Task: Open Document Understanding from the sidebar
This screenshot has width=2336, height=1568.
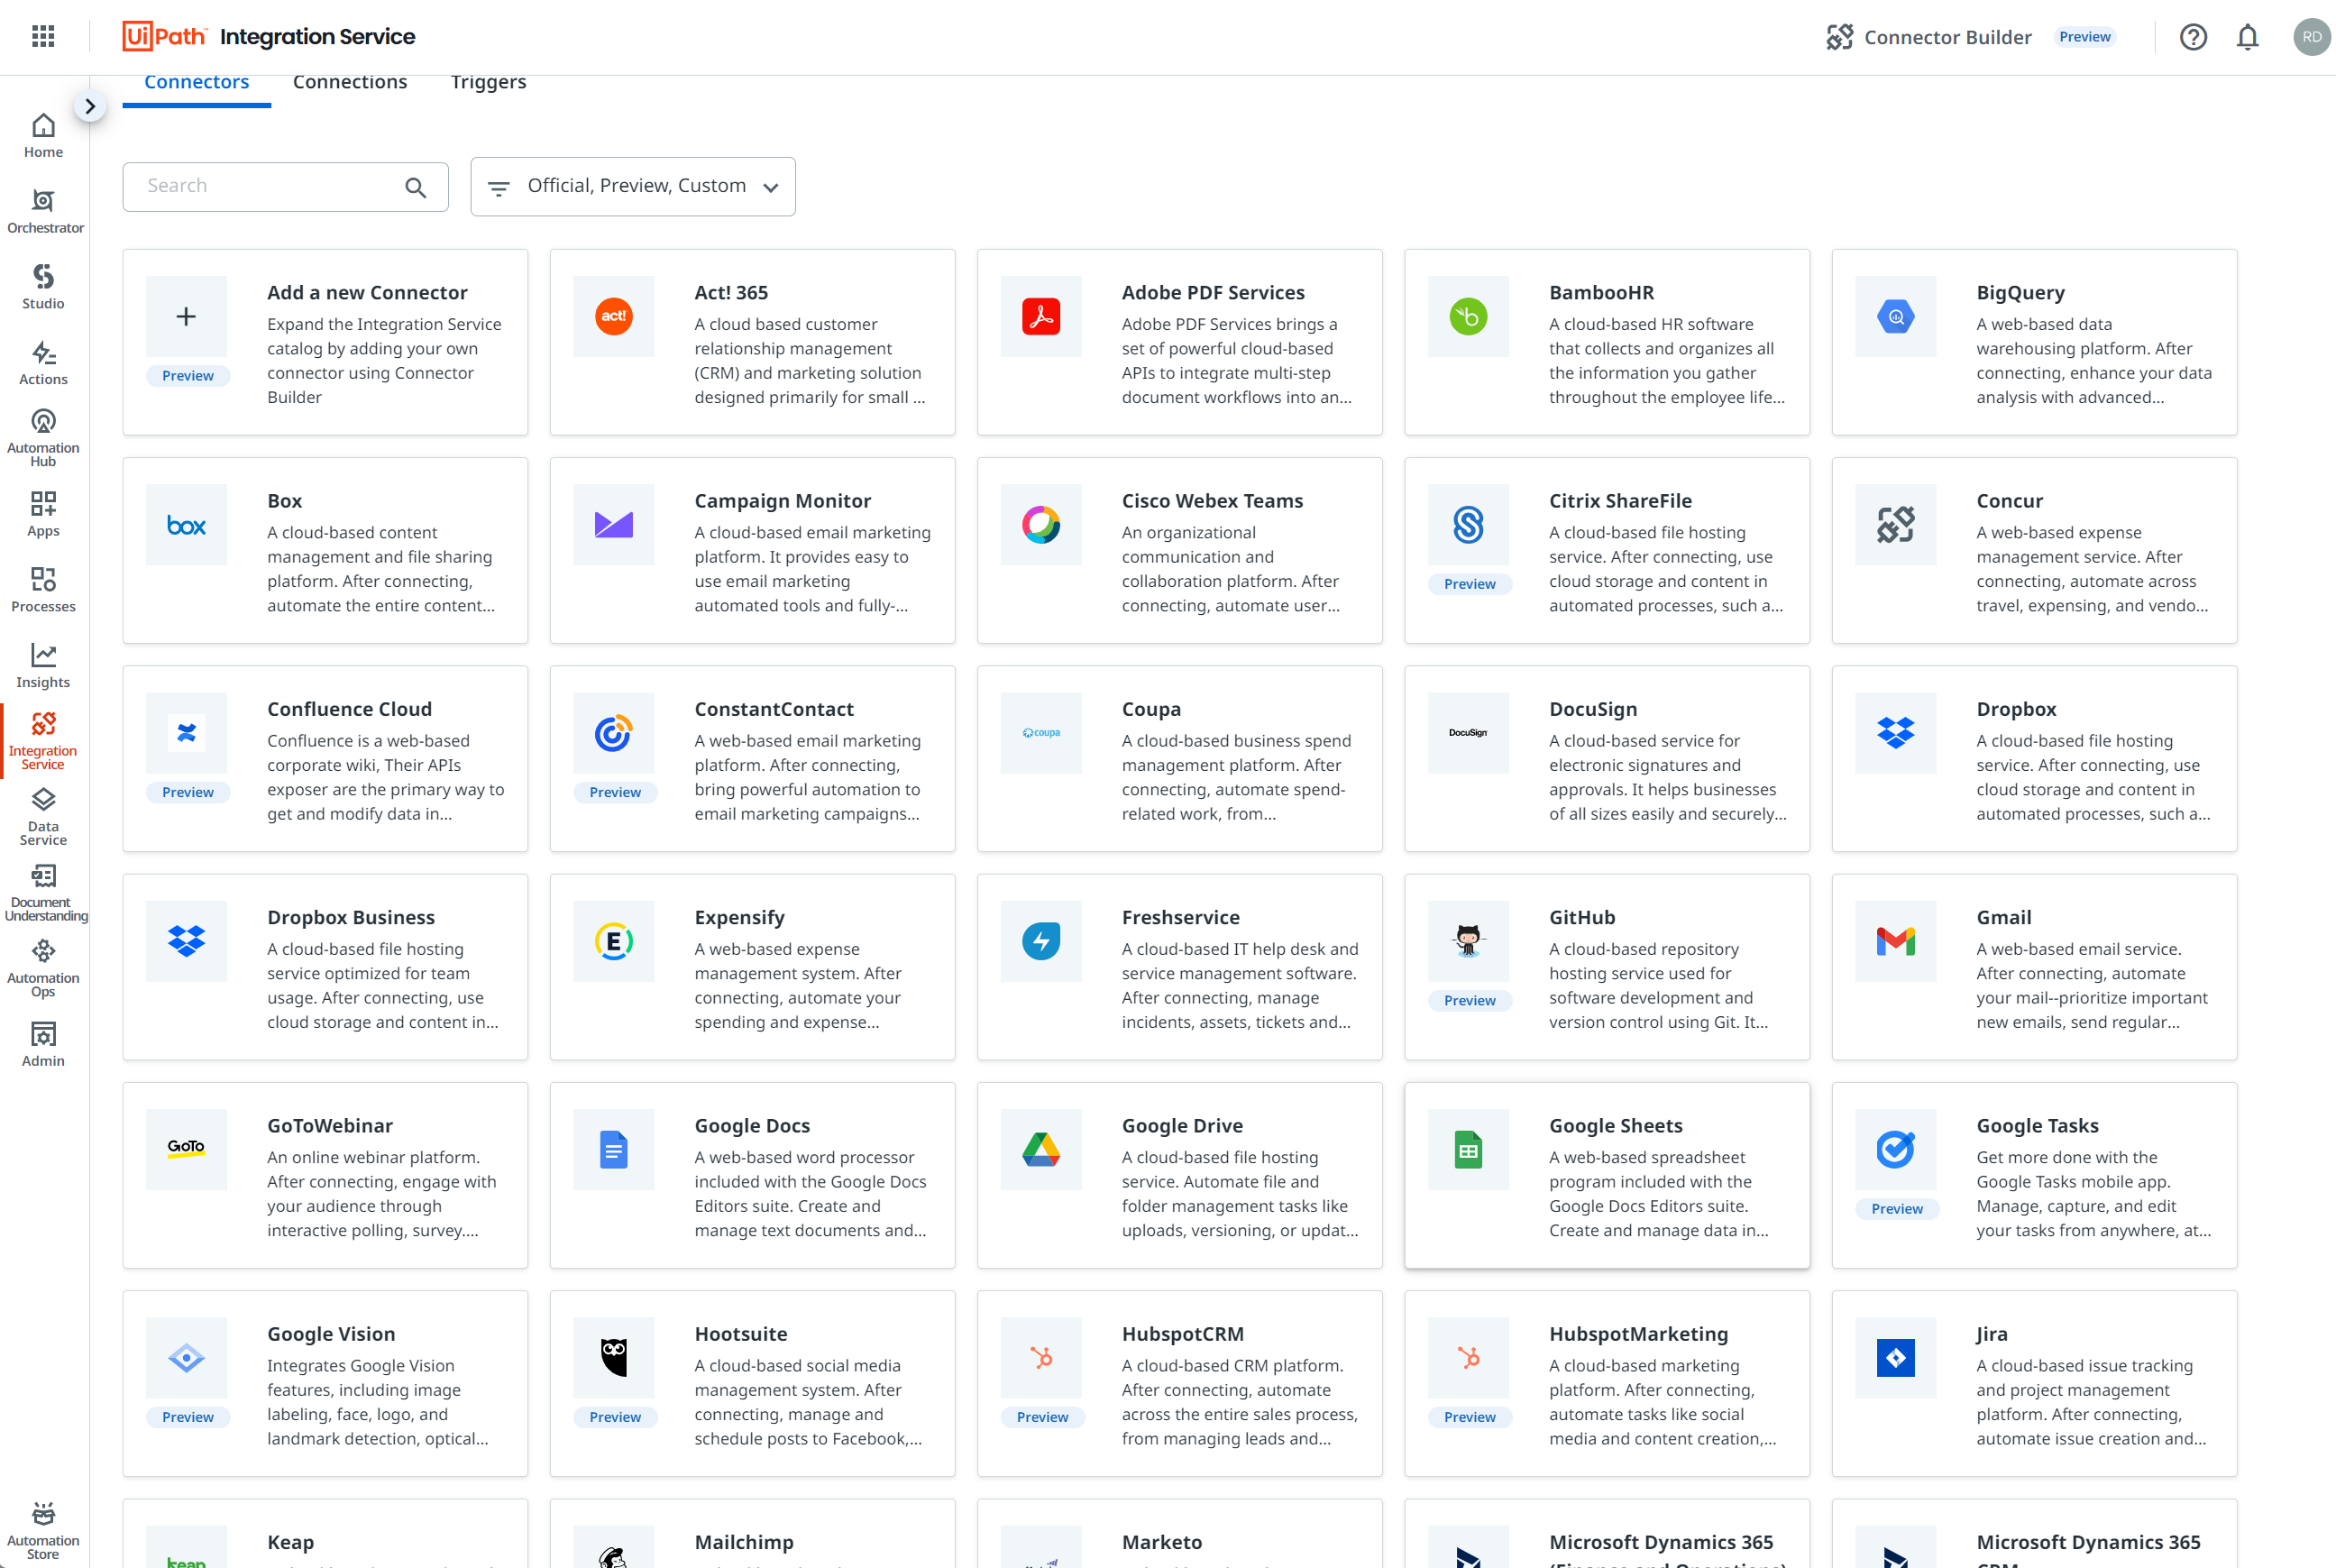Action: pyautogui.click(x=45, y=894)
